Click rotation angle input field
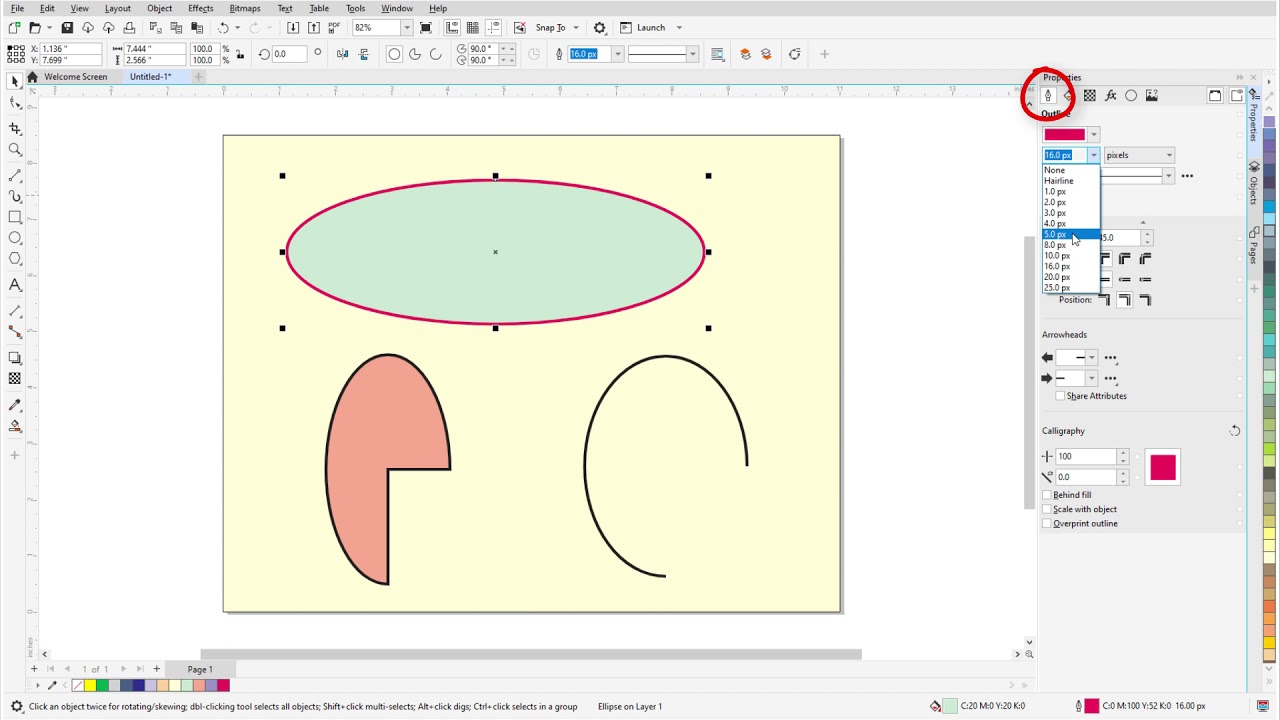Screen dimensions: 1280x720 [291, 54]
